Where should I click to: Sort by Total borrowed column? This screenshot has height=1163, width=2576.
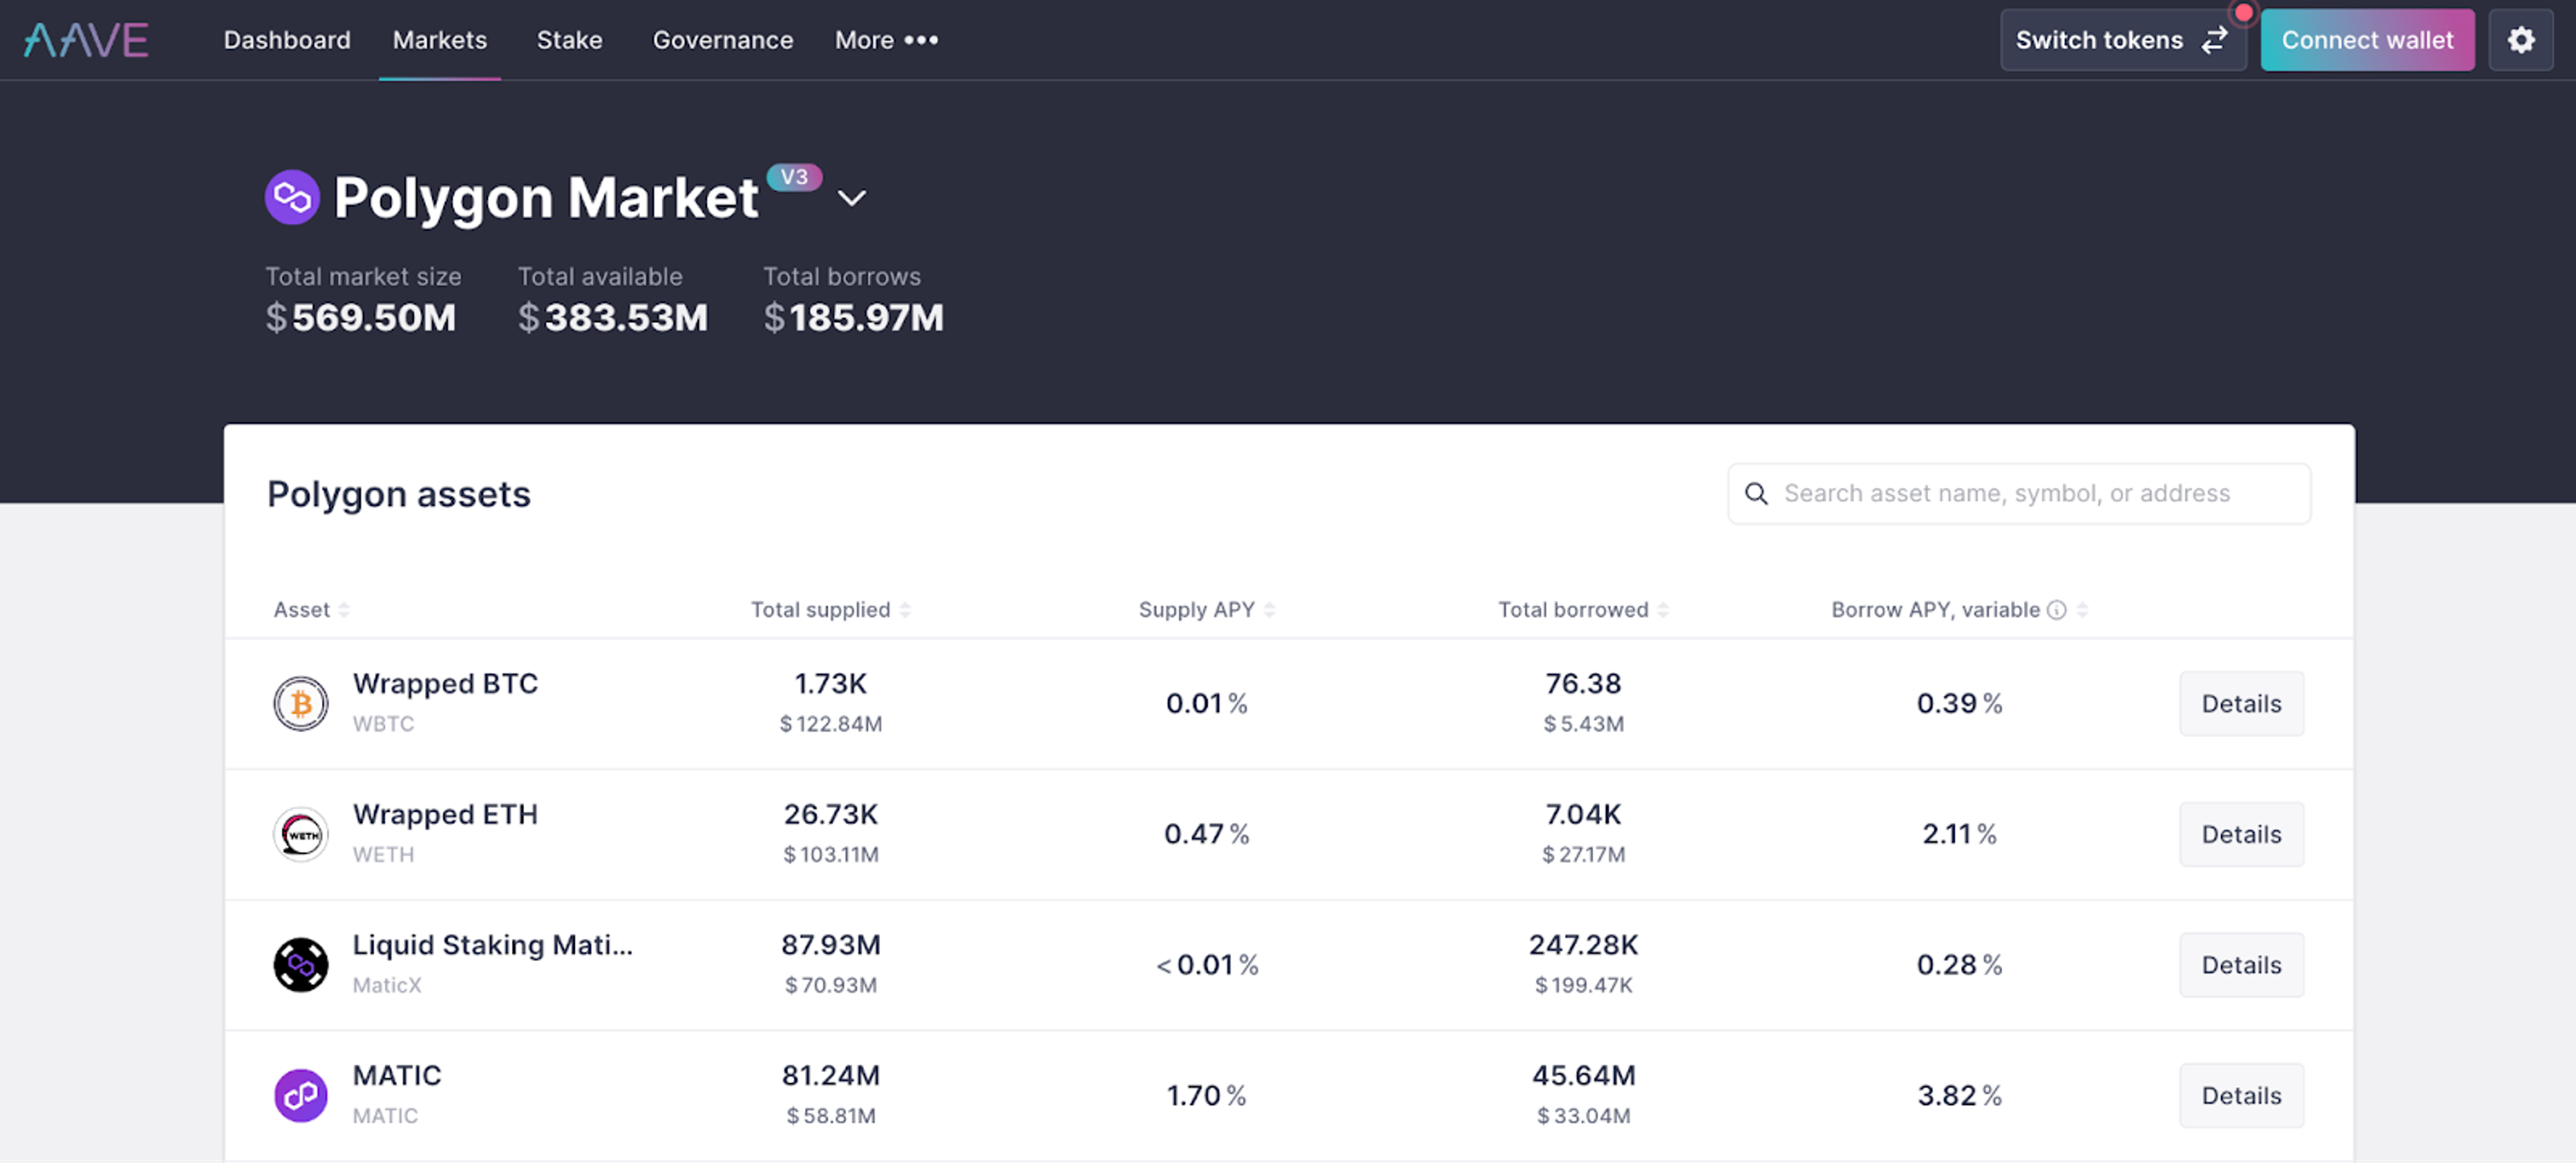tap(1583, 610)
